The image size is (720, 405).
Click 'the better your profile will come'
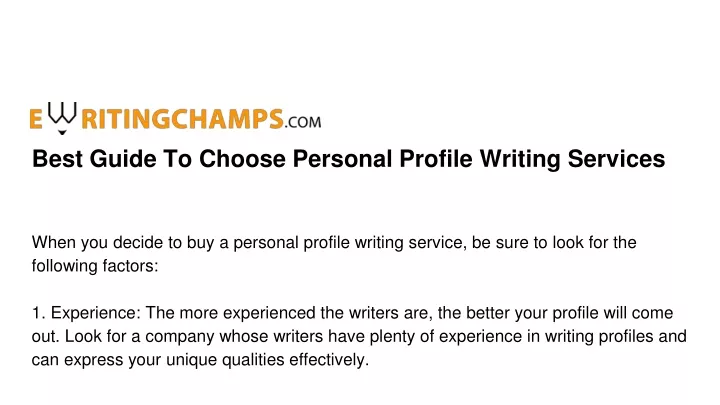[556, 313]
